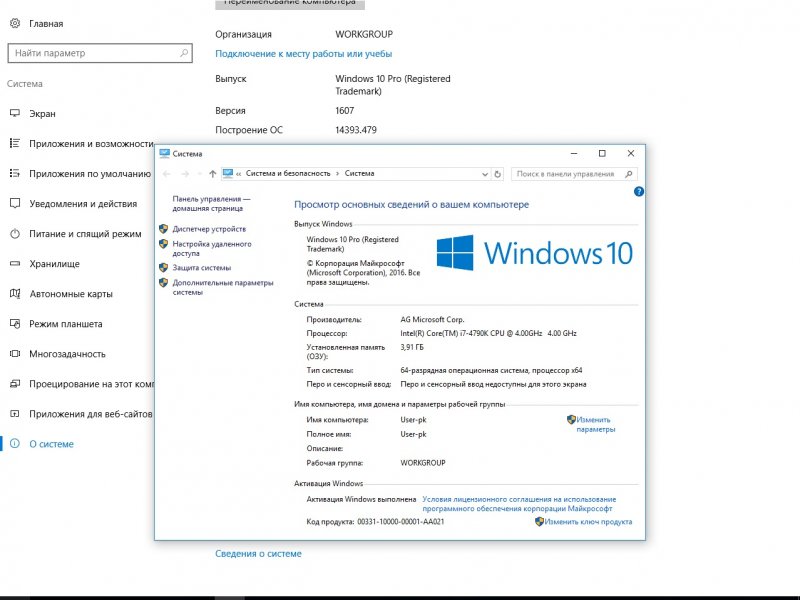Select Система и безопасность breadcrumb
800x600 pixels.
click(288, 173)
